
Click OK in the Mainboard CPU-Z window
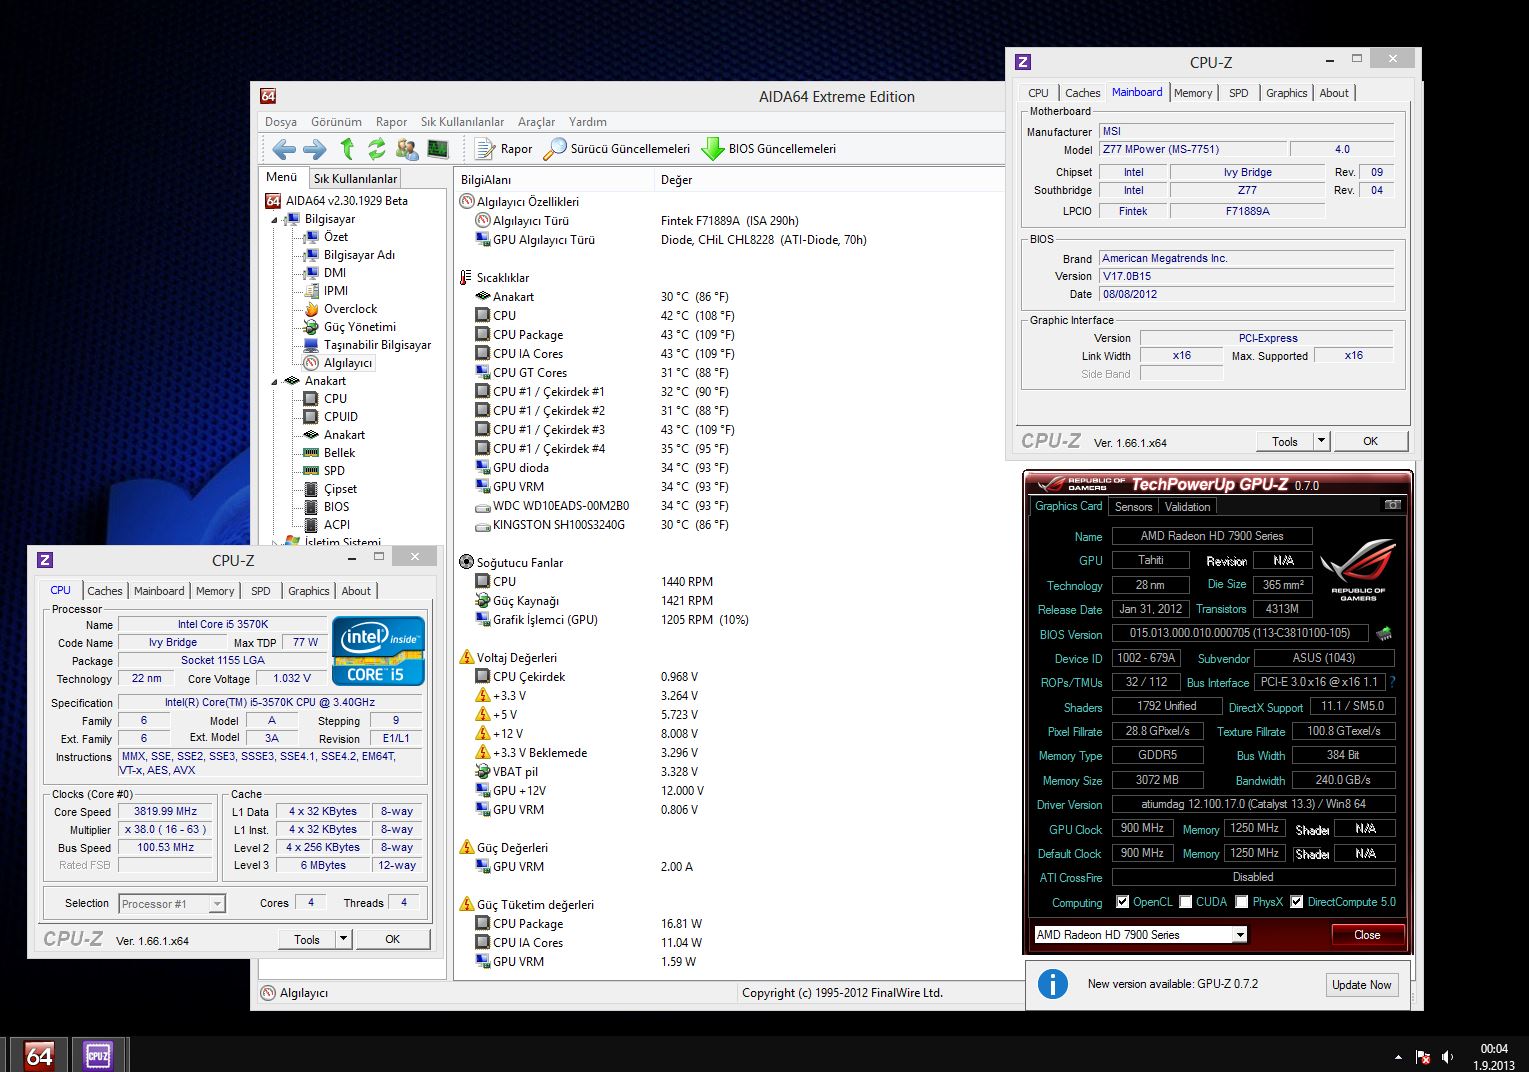point(1370,441)
